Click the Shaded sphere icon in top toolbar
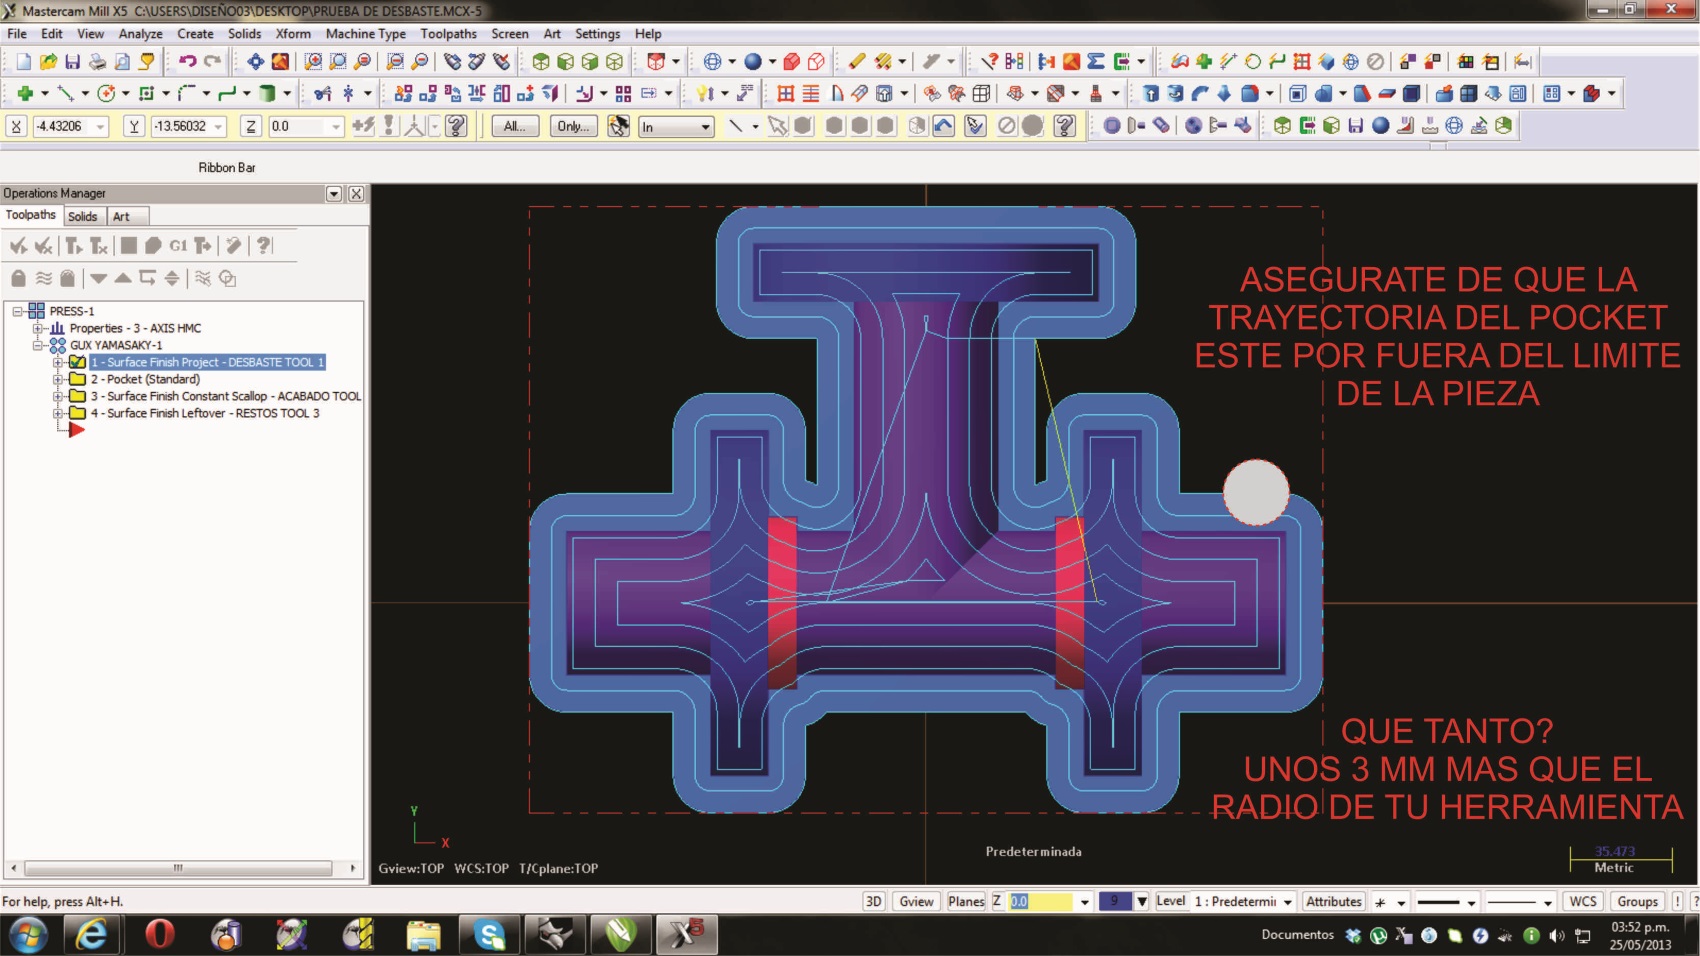Screen dimensions: 1700x956 click(752, 62)
